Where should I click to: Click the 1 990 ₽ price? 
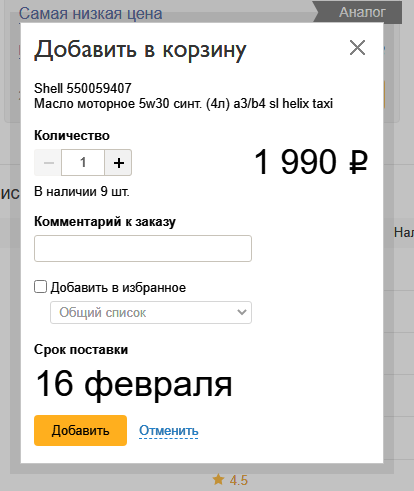tap(311, 162)
